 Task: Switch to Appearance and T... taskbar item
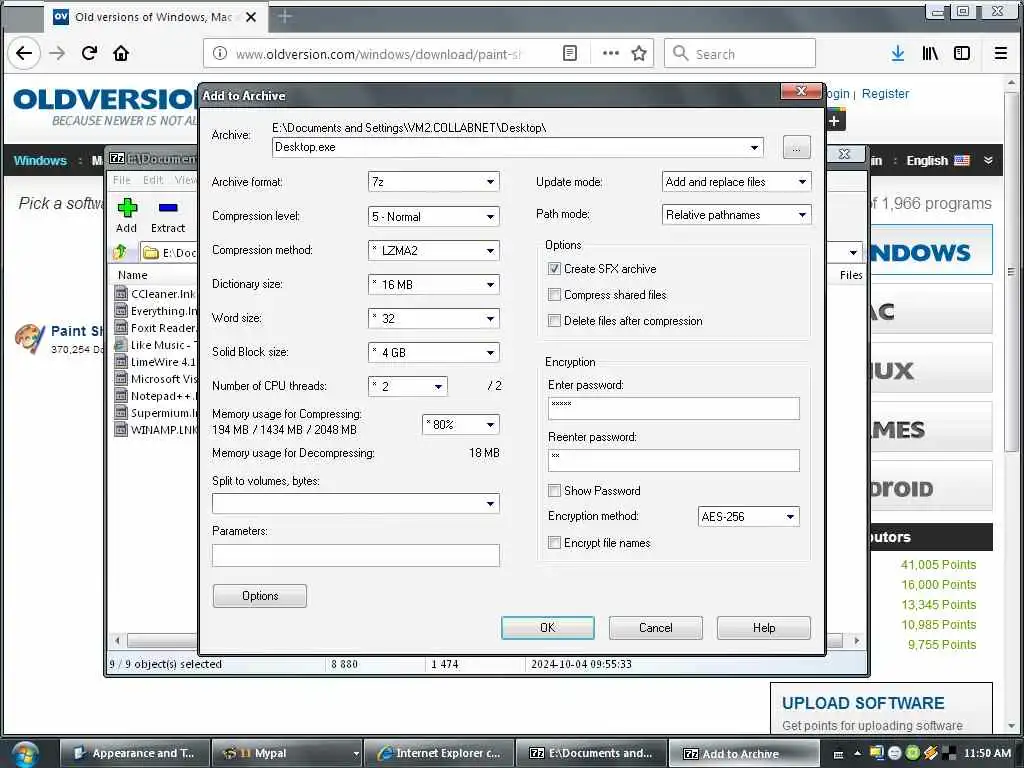pos(136,753)
